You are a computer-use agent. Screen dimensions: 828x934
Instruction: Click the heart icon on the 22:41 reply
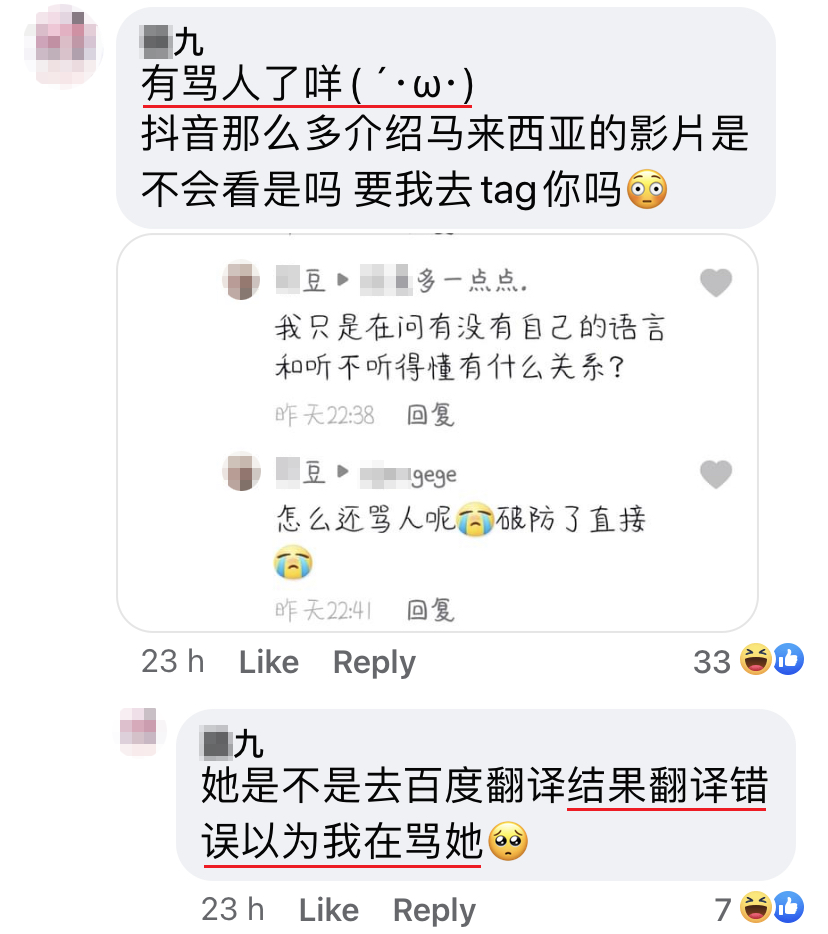tap(715, 474)
